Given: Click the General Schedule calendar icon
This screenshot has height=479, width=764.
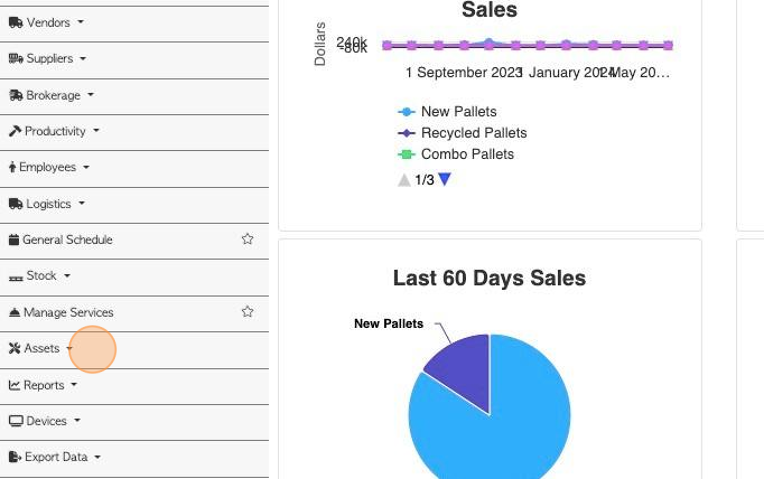Looking at the screenshot, I should coord(14,240).
